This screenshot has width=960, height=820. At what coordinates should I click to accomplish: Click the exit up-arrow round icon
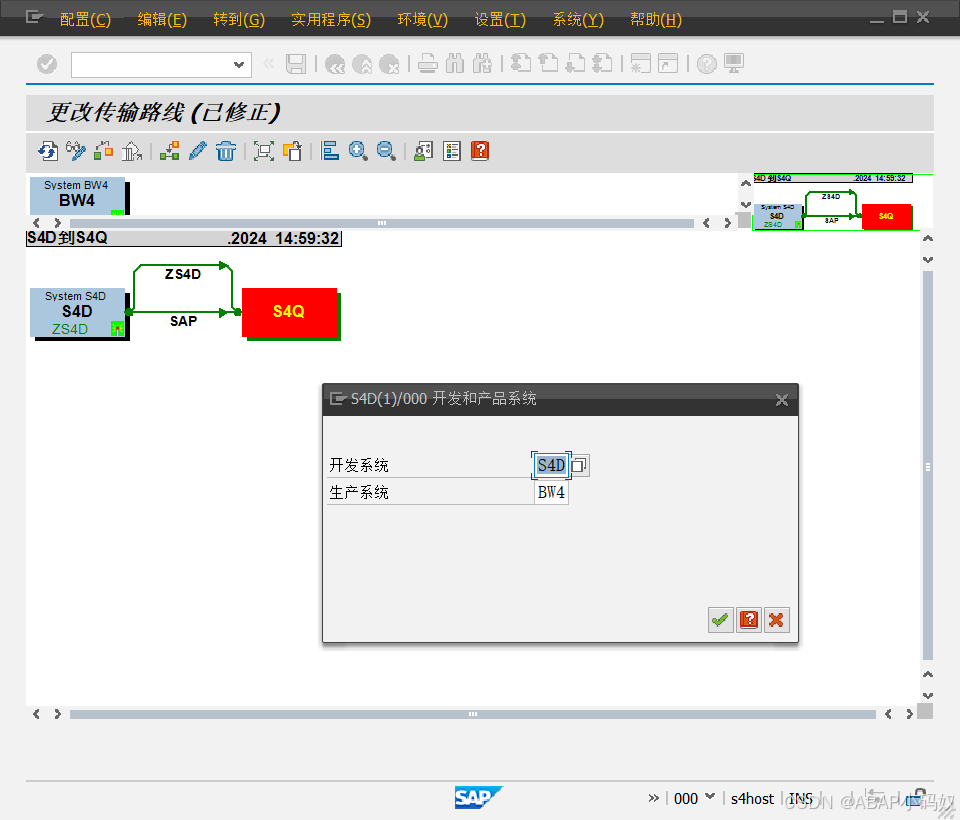click(362, 64)
